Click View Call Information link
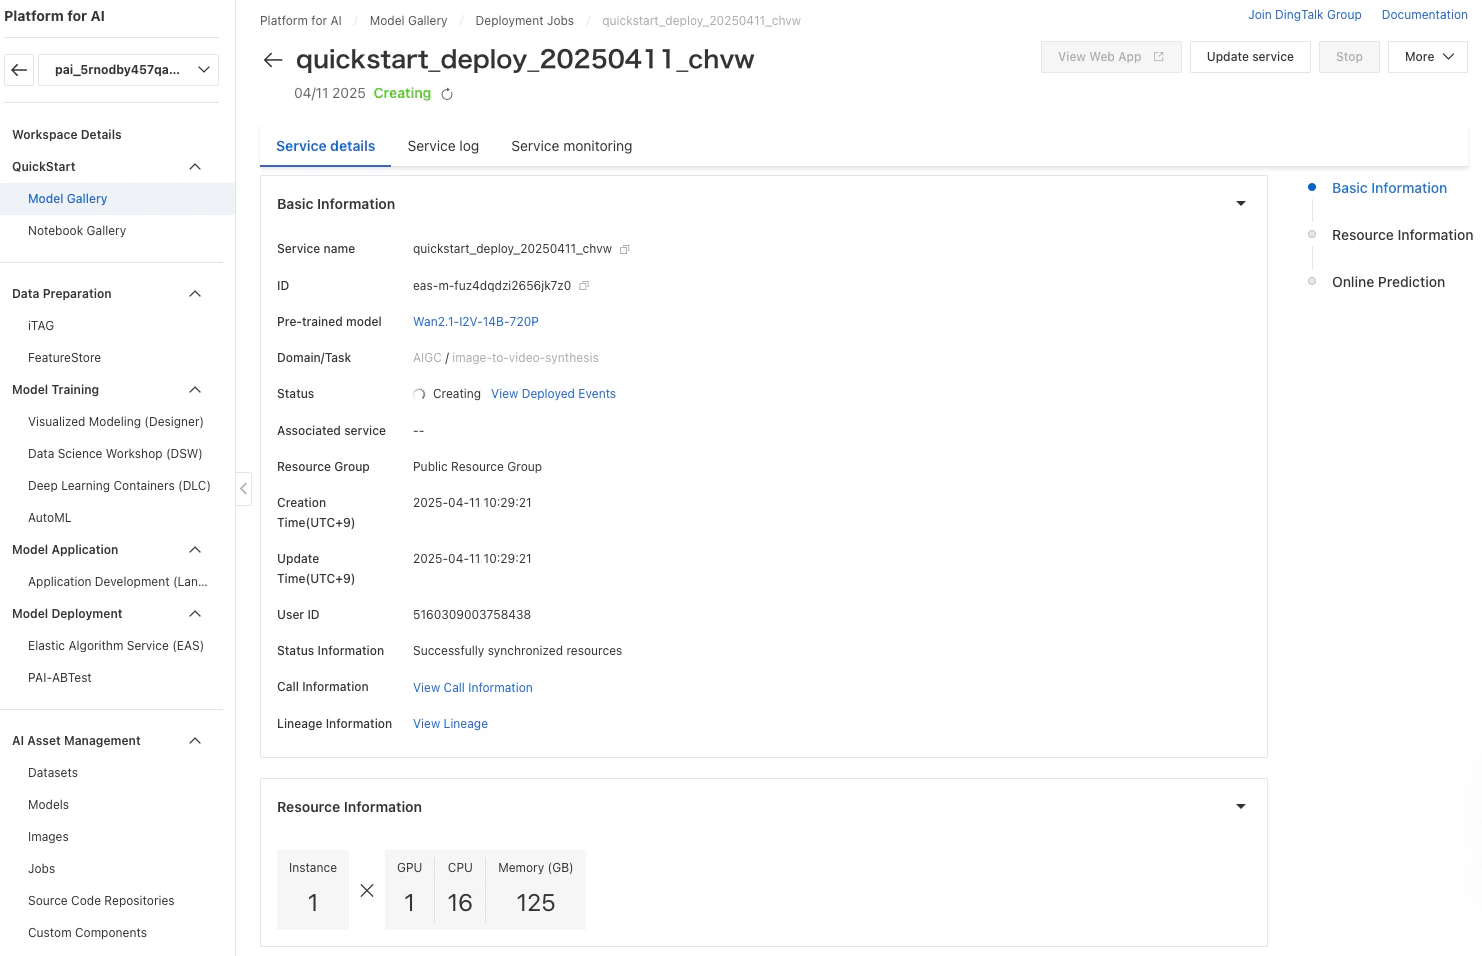 pos(473,688)
